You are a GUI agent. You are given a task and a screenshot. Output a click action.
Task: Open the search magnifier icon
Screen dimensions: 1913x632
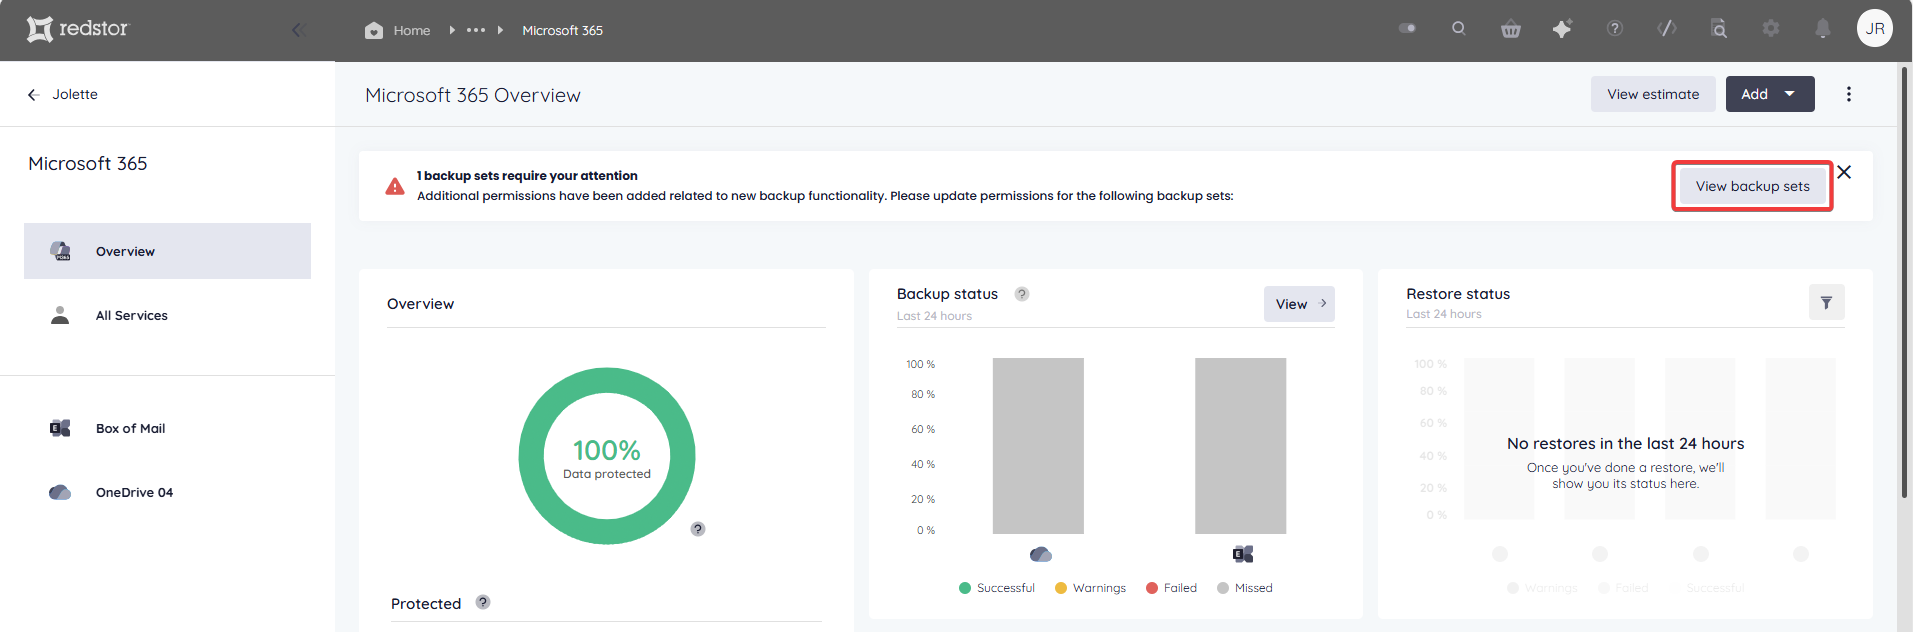click(1459, 28)
